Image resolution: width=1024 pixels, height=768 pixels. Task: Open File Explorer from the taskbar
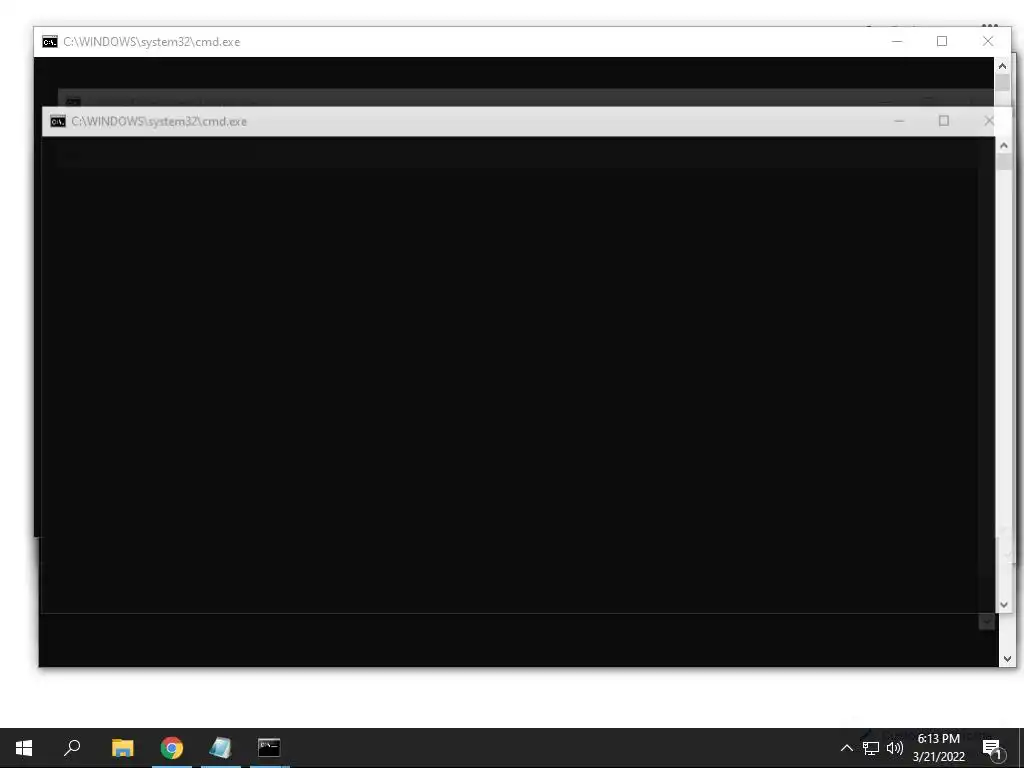(122, 748)
